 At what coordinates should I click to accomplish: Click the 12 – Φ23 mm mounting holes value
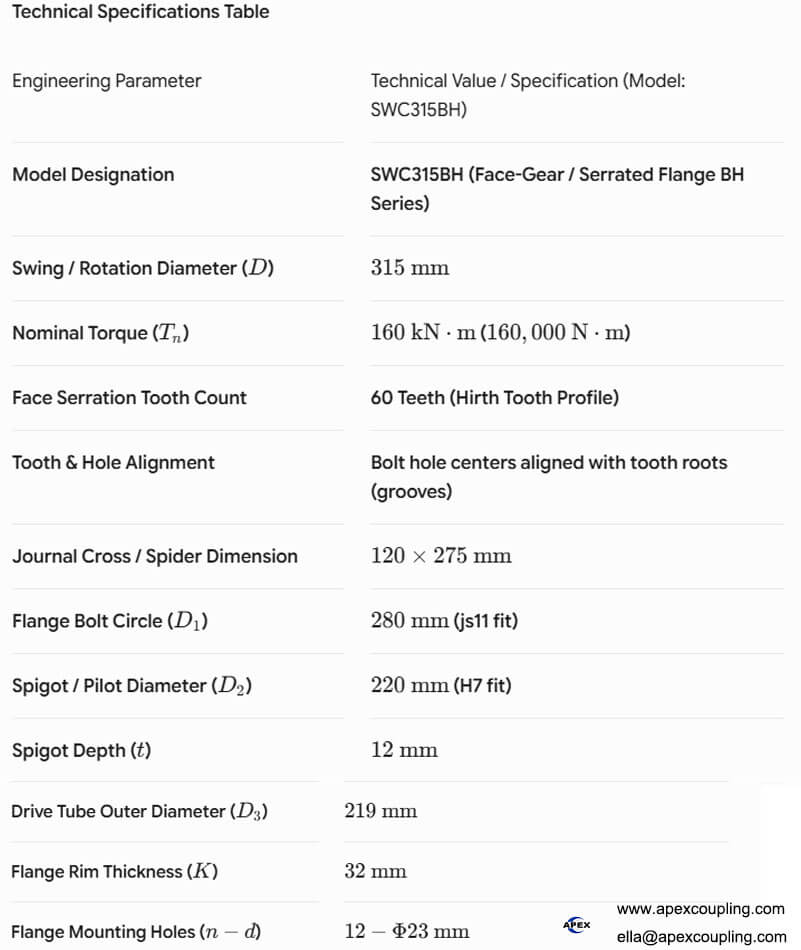407,931
